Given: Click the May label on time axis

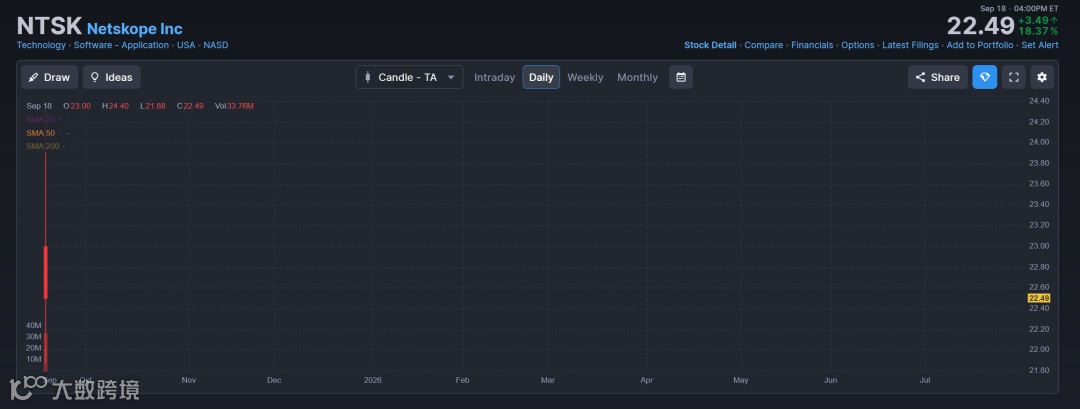Looking at the screenshot, I should pyautogui.click(x=741, y=380).
